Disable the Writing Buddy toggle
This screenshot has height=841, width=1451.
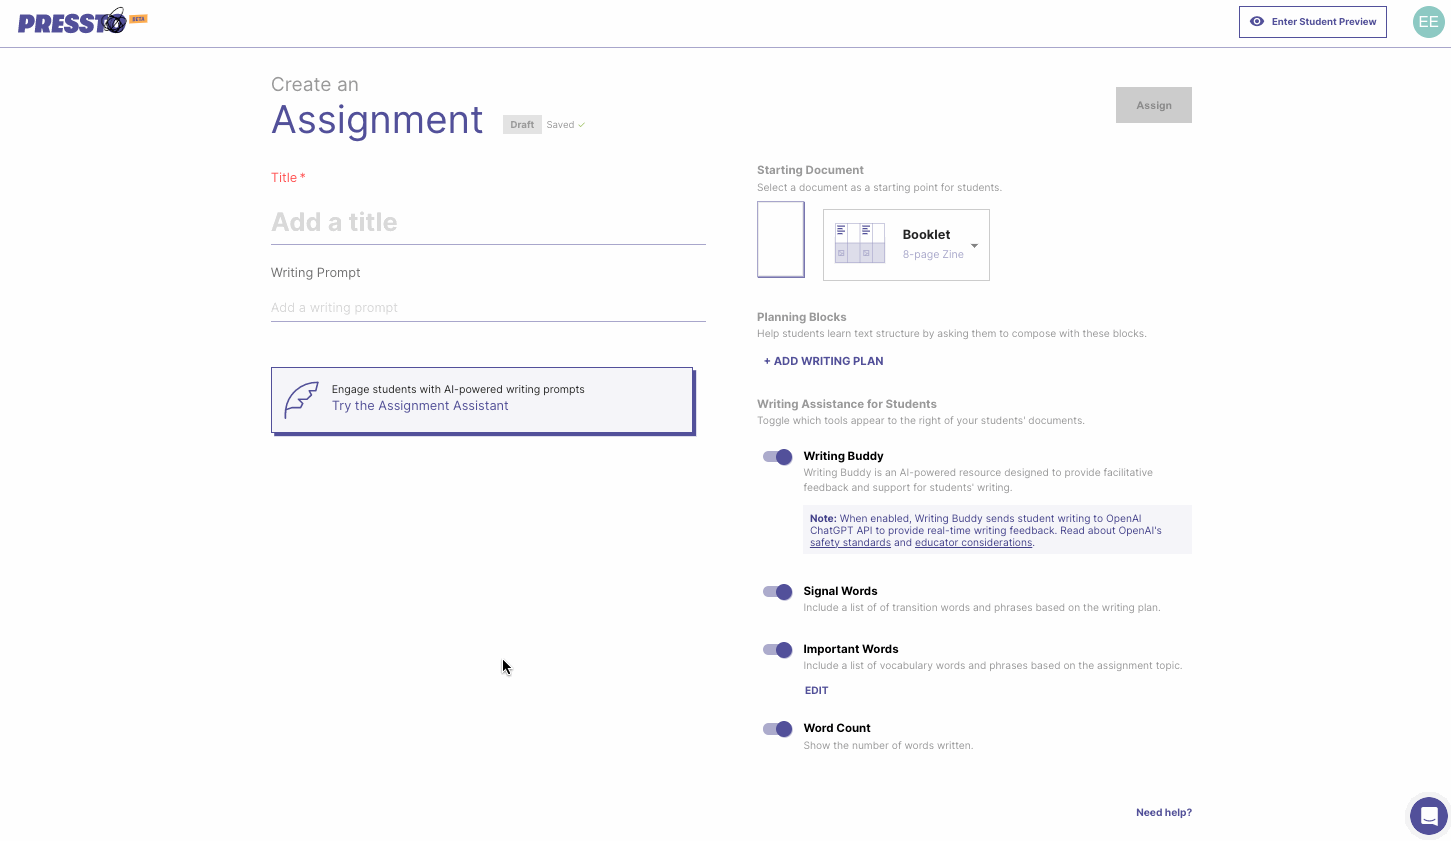click(777, 457)
